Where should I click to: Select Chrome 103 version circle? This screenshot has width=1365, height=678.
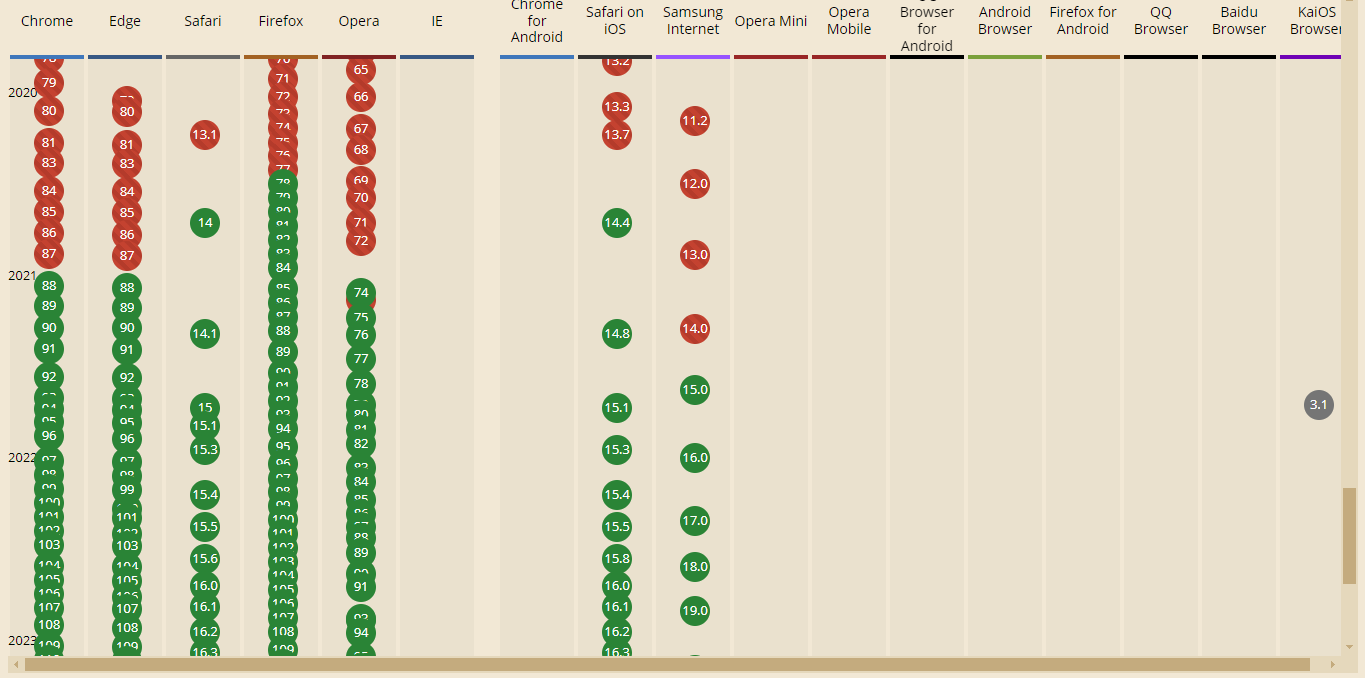(x=49, y=545)
